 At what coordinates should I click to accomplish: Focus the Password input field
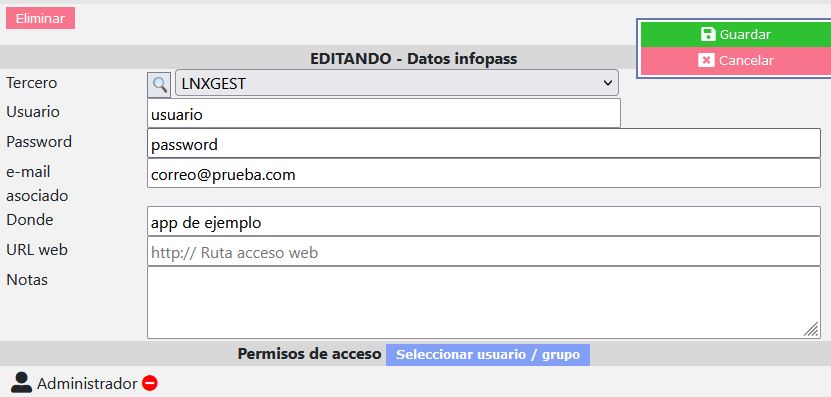tap(484, 143)
